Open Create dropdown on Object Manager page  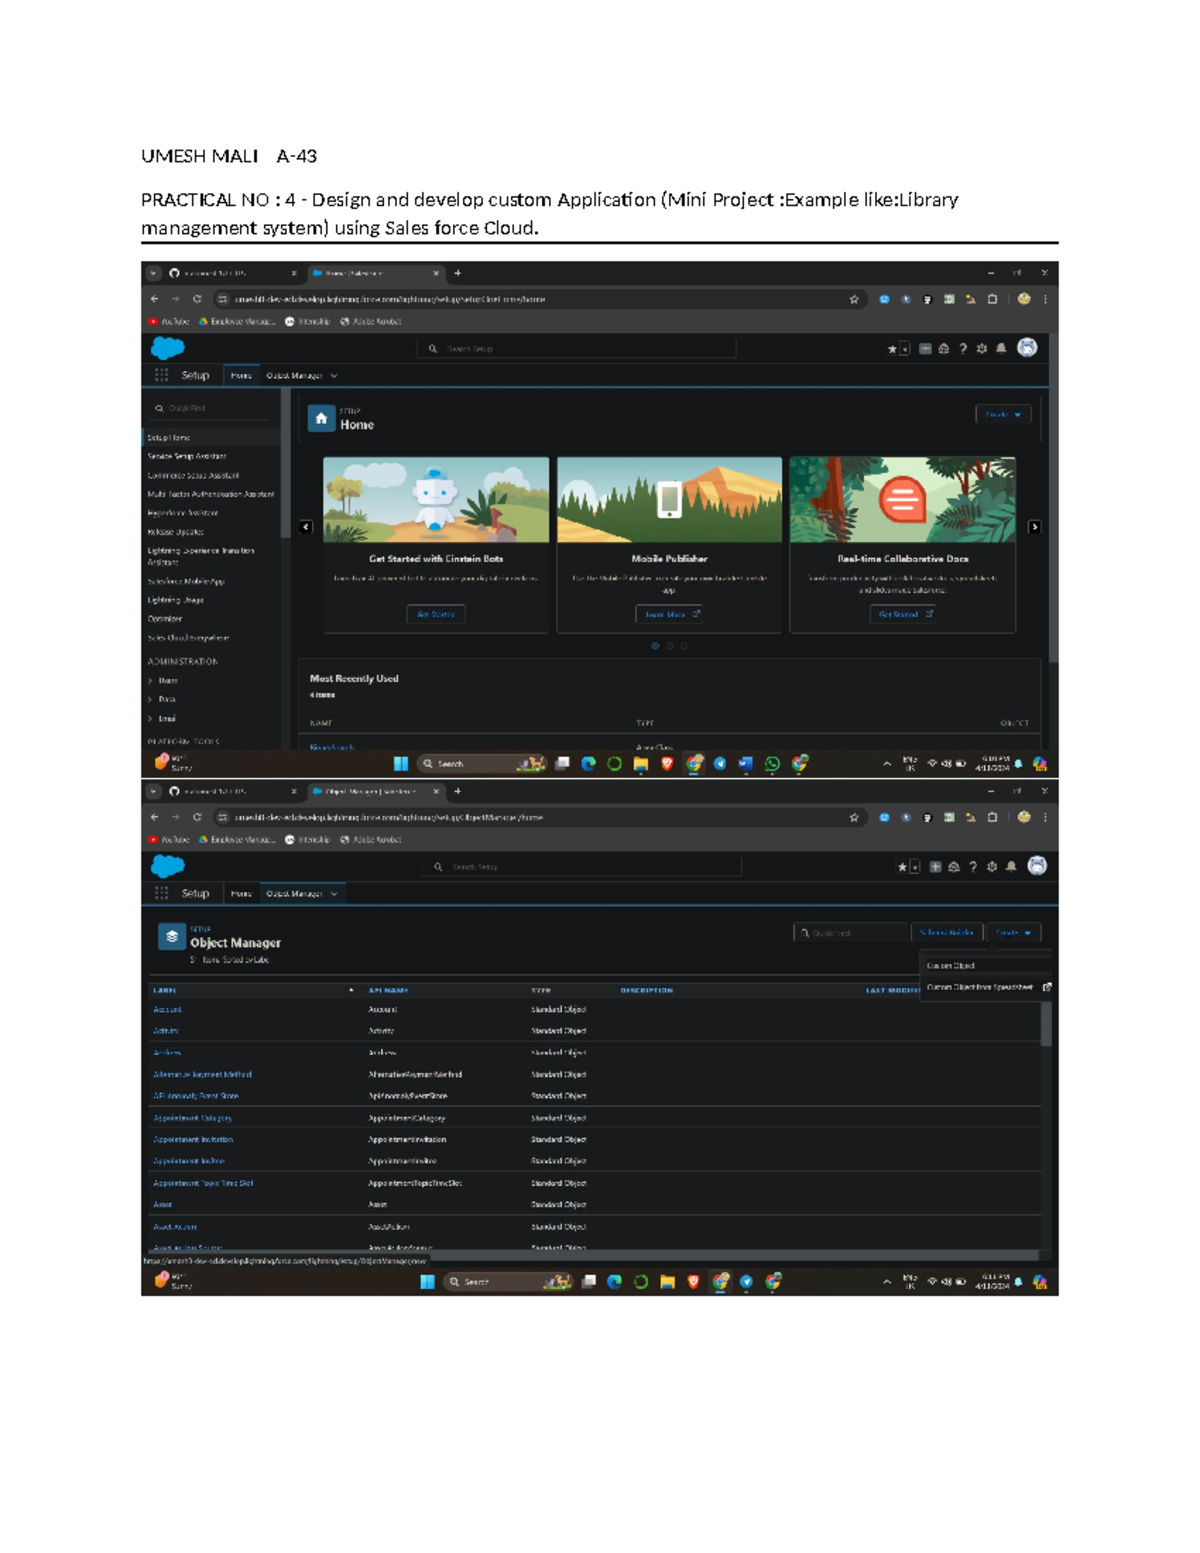click(x=1013, y=932)
